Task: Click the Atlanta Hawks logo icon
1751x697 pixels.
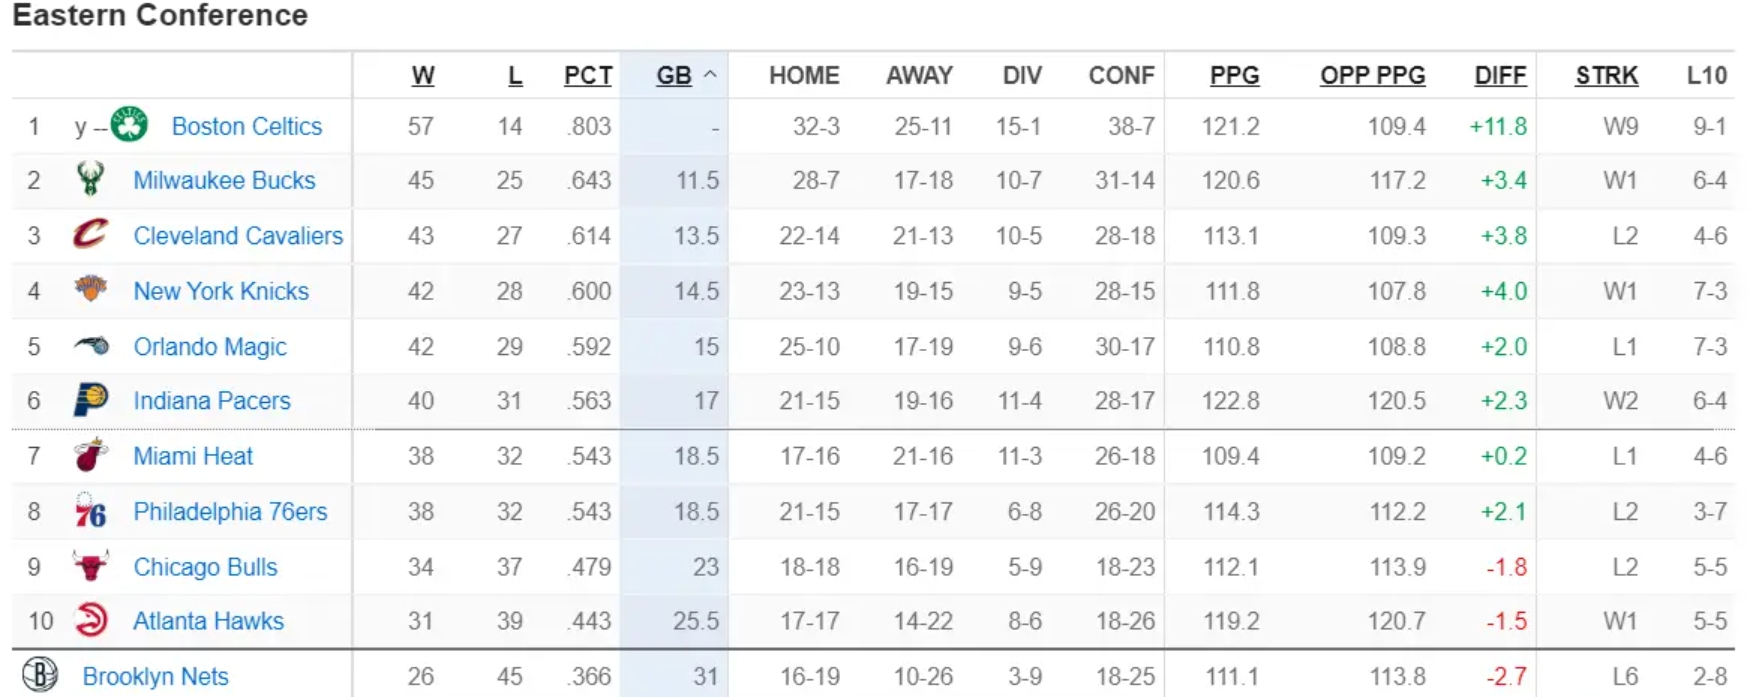Action: coord(90,621)
